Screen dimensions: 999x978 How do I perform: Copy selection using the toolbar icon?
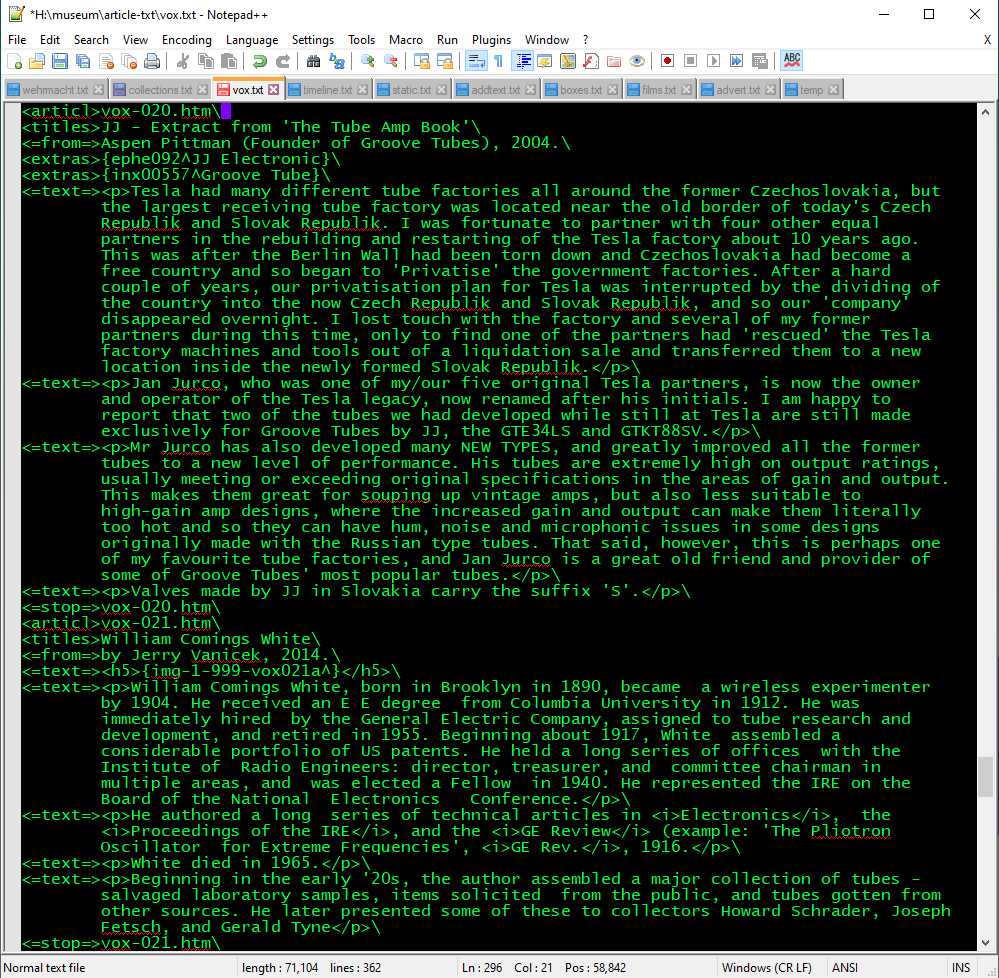pyautogui.click(x=206, y=61)
